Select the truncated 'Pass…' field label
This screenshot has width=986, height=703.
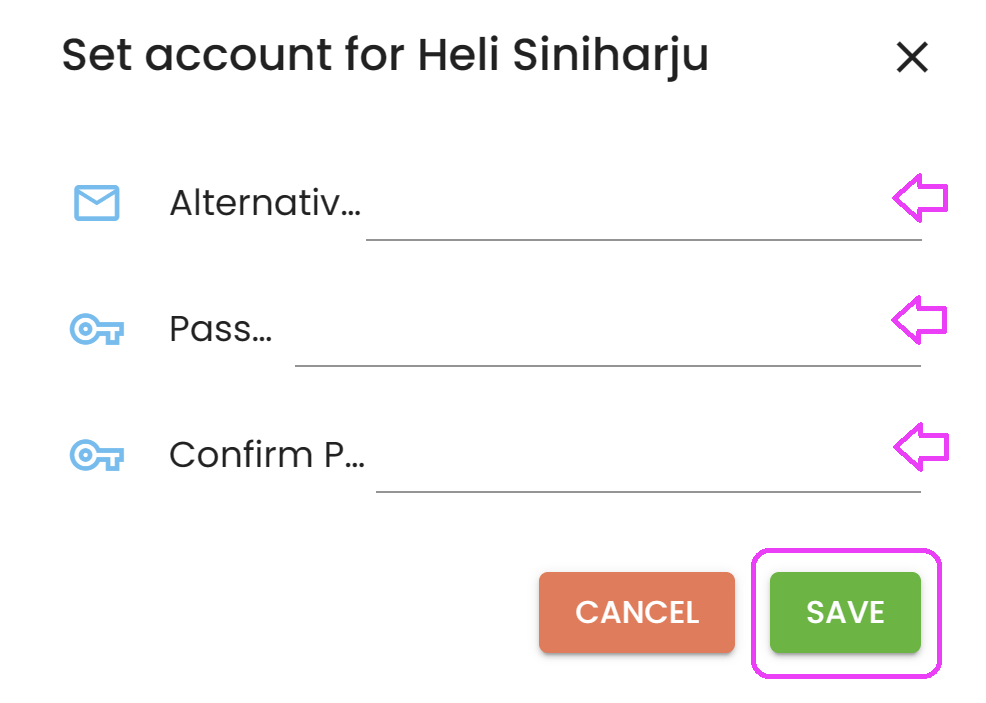(x=221, y=329)
